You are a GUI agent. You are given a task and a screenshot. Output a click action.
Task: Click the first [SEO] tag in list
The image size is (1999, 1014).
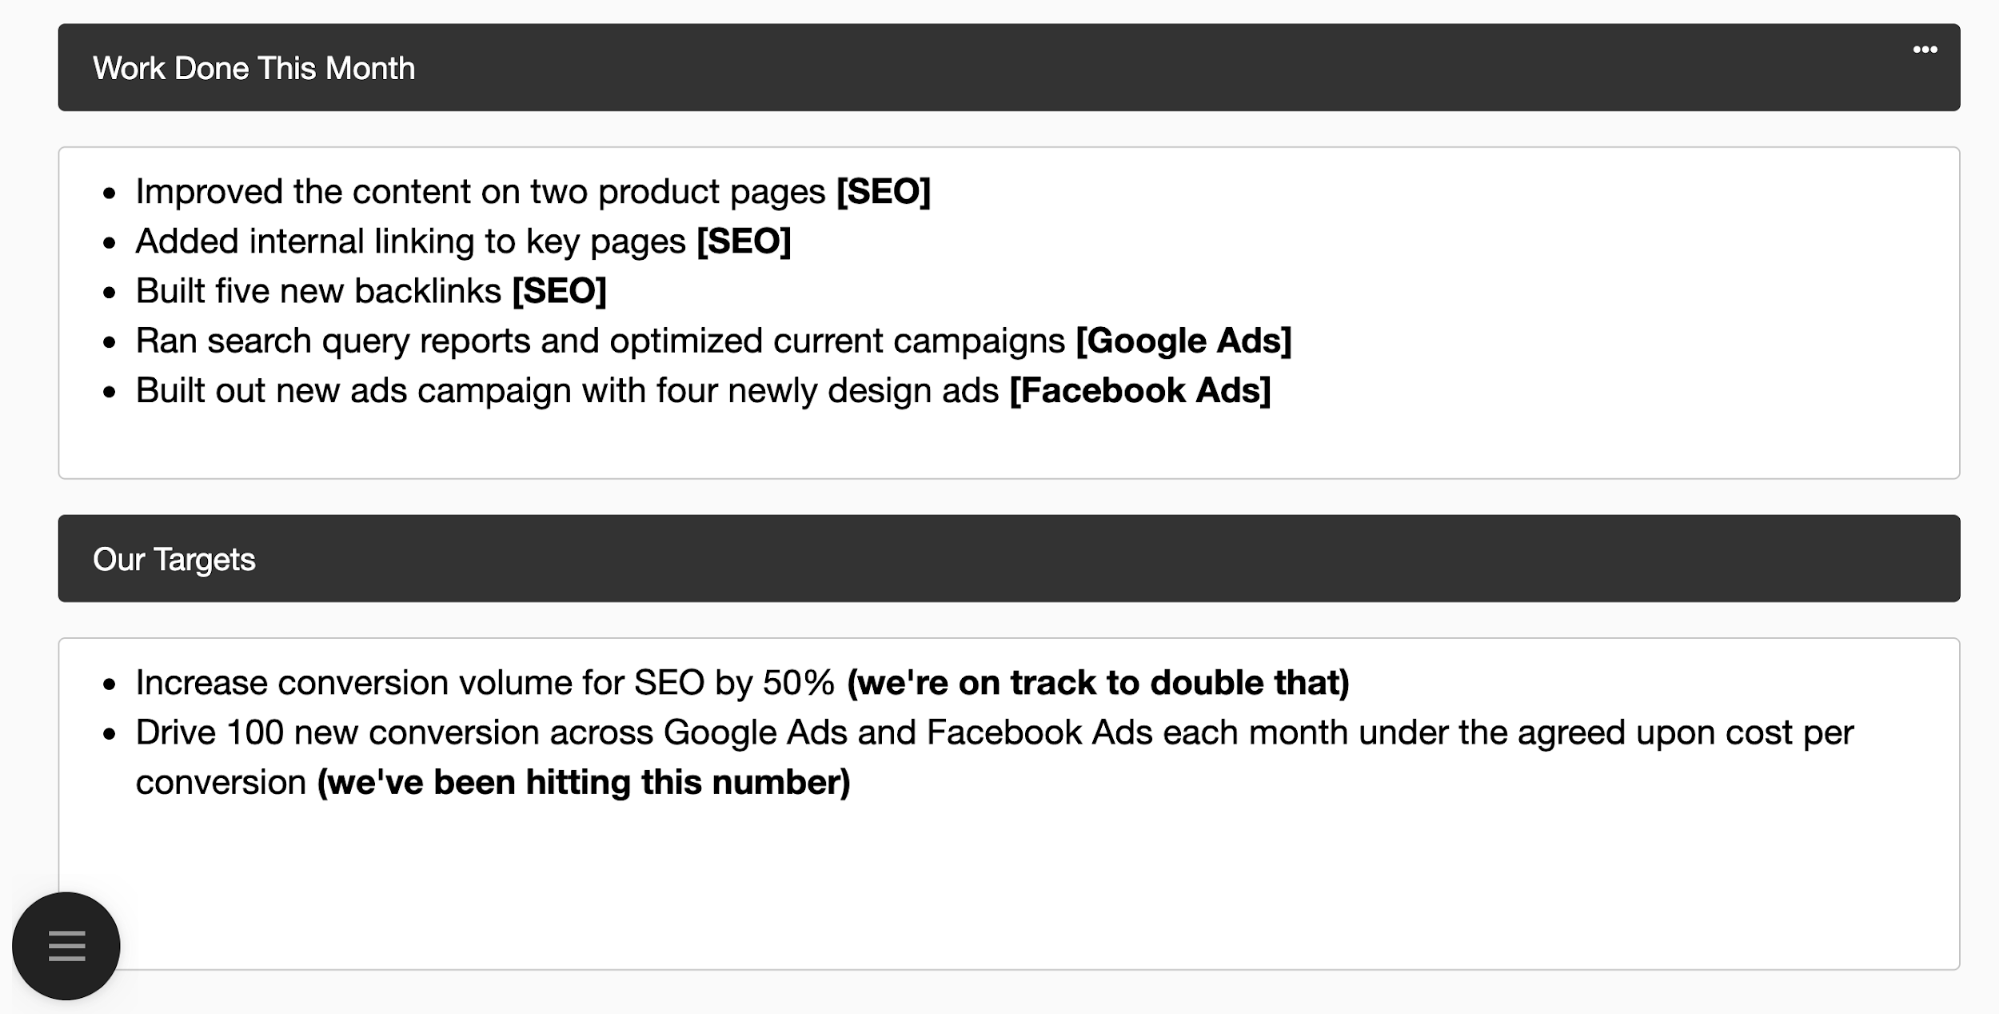coord(883,191)
